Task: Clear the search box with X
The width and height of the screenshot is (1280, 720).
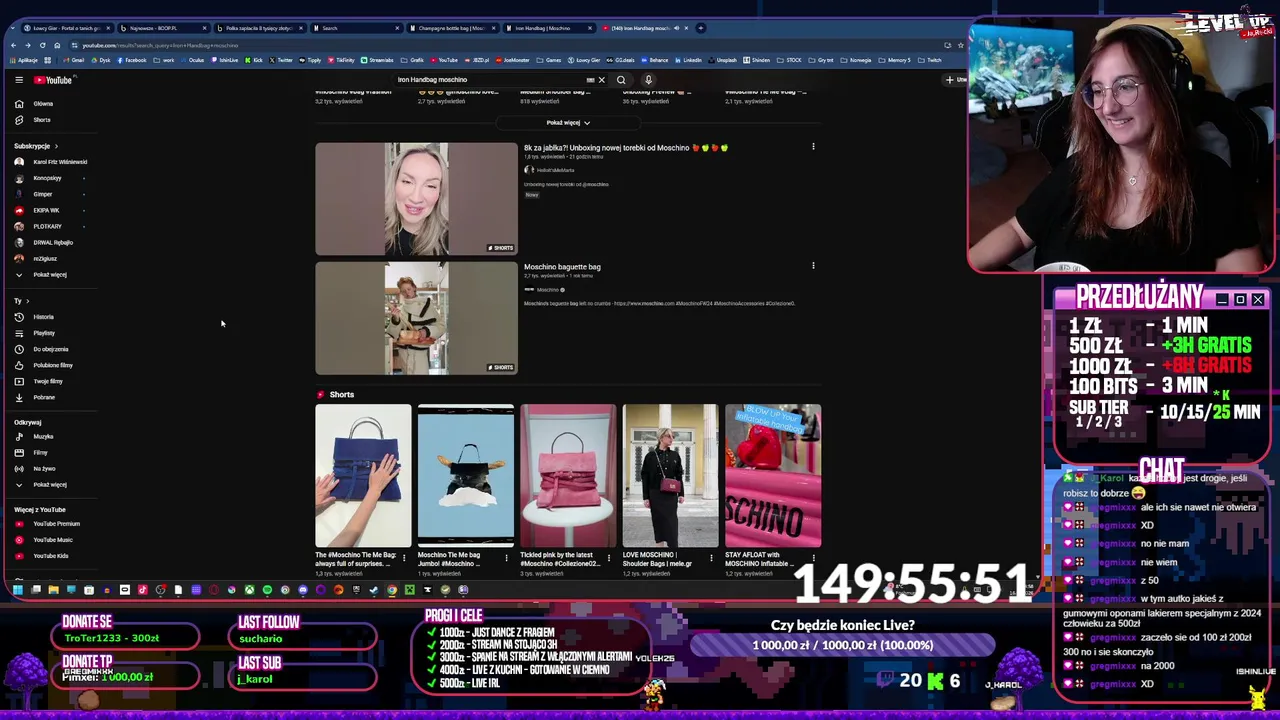Action: [601, 80]
